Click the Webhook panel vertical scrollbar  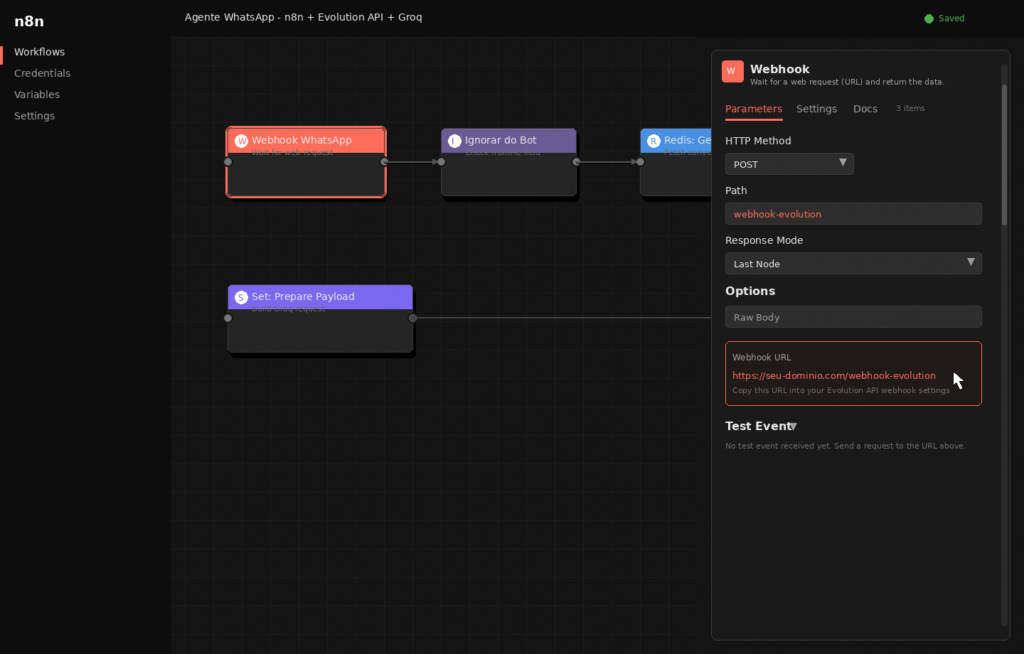click(1004, 155)
